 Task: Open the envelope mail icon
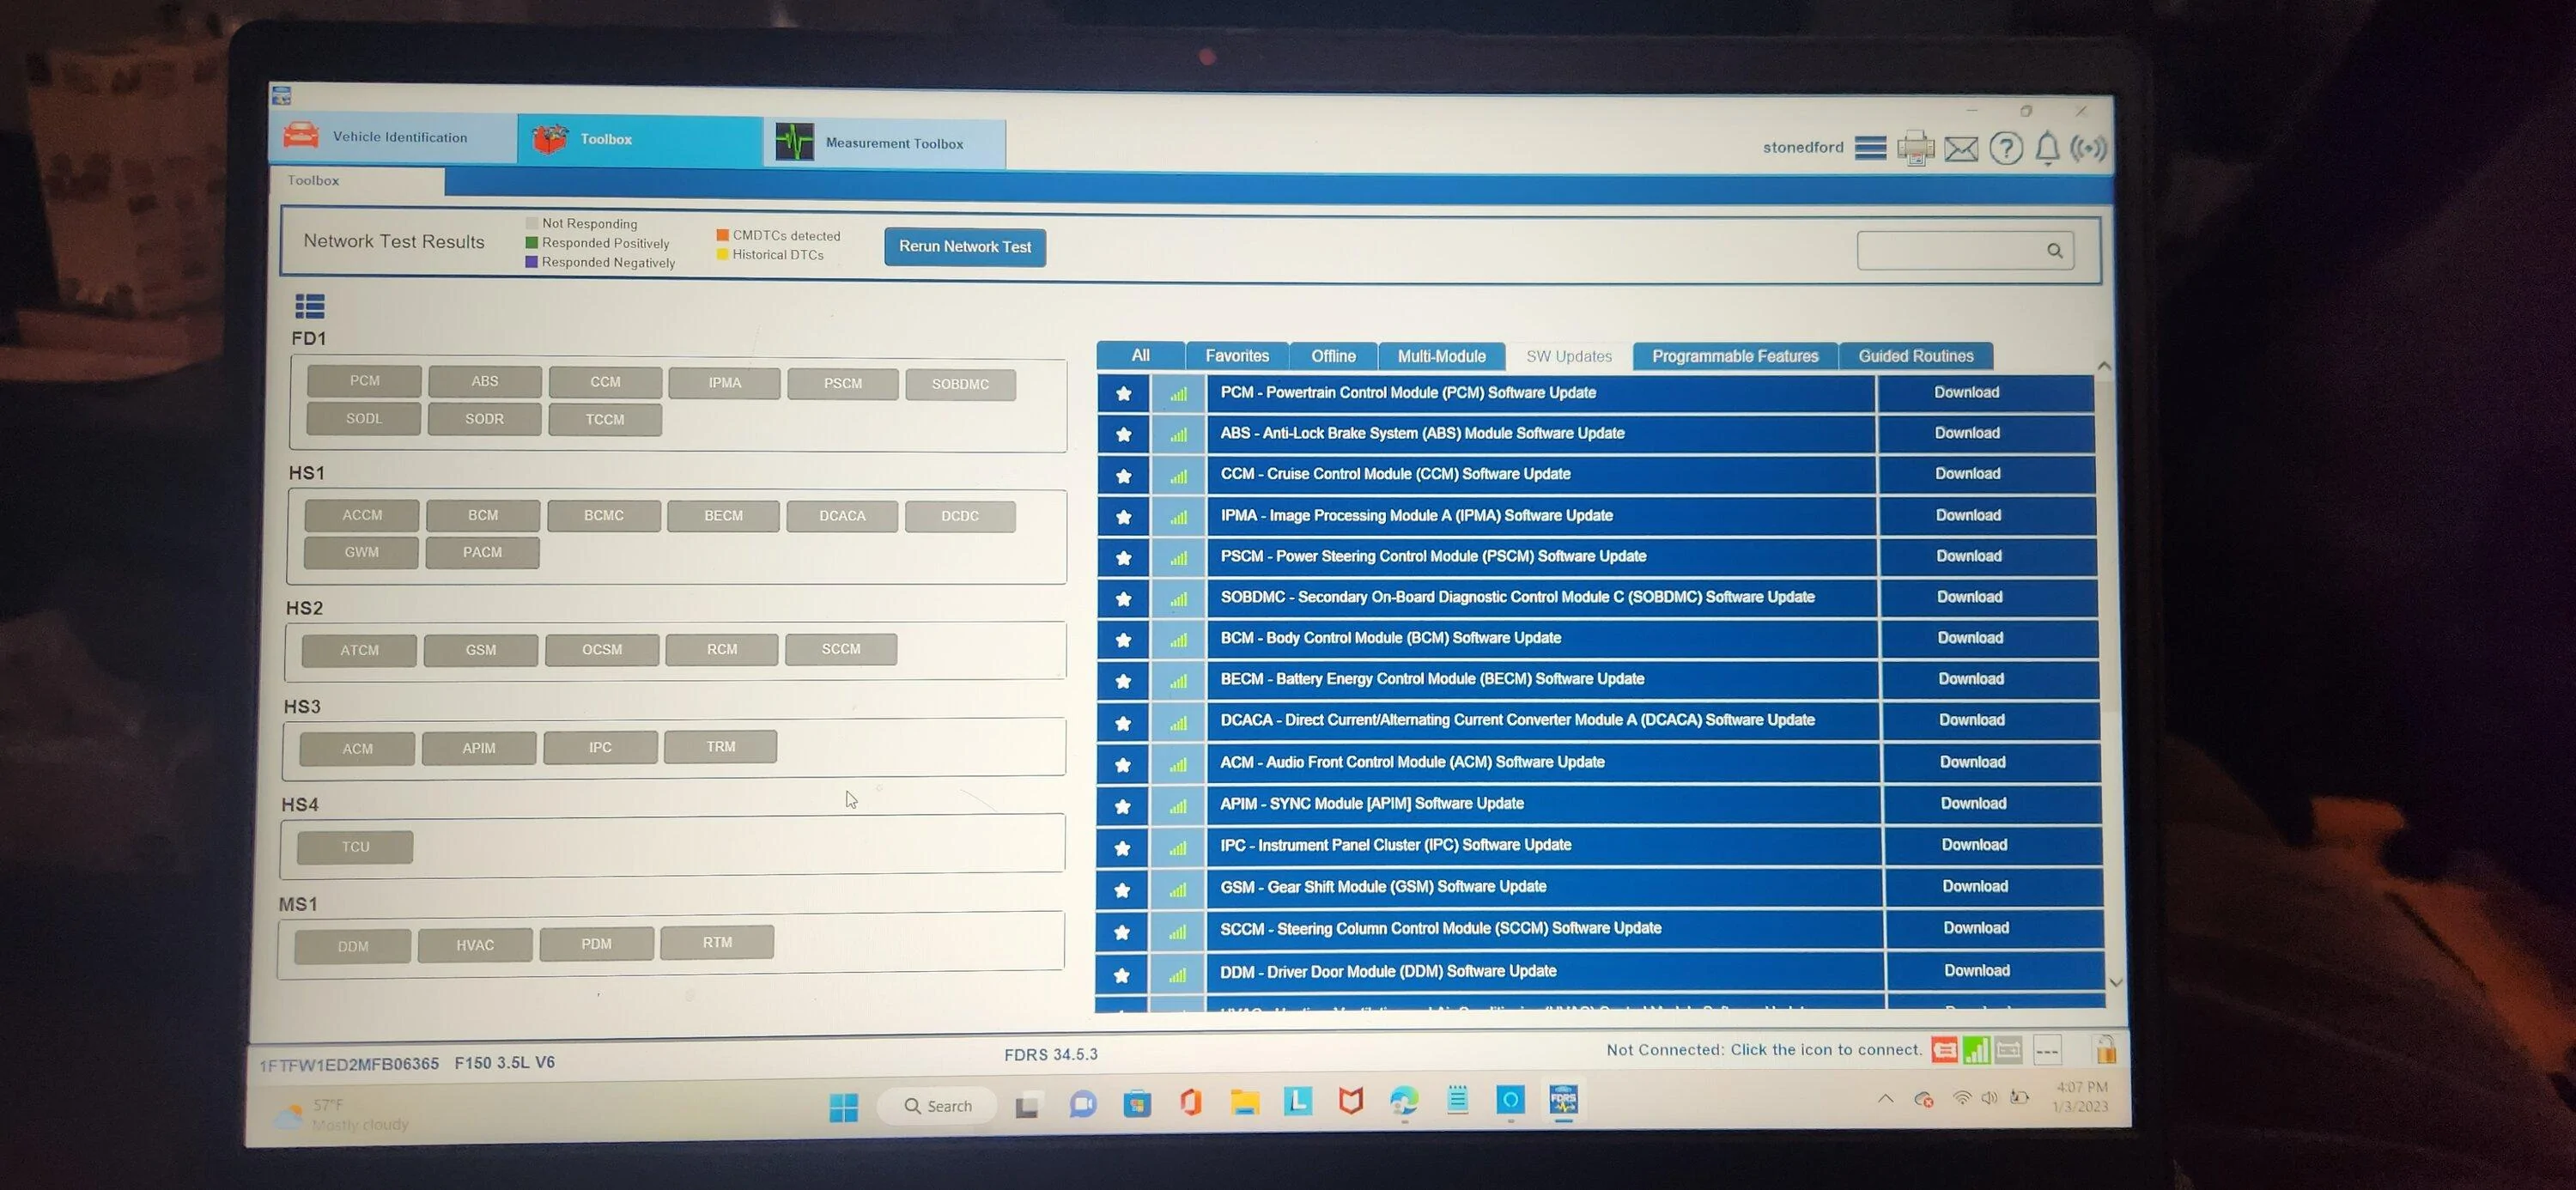coord(1961,149)
